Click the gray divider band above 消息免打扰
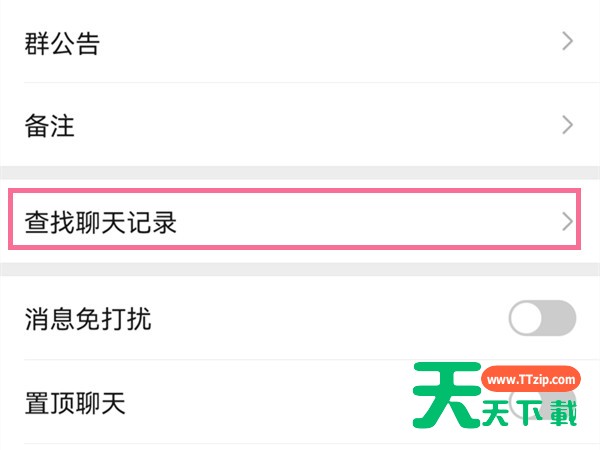The image size is (600, 450). click(x=300, y=269)
